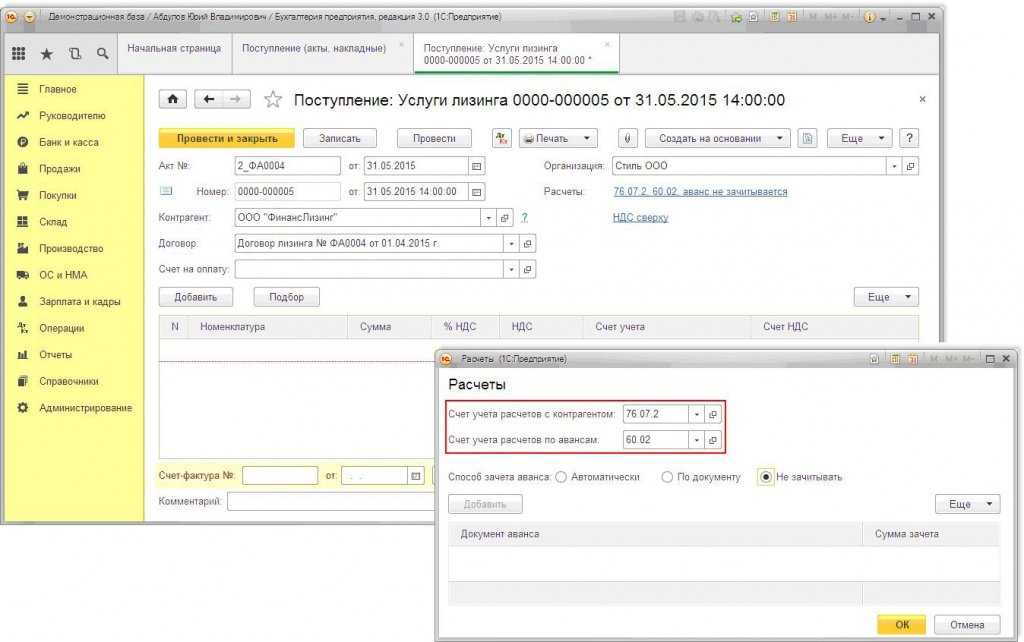Image resolution: width=1024 pixels, height=642 pixels.
Task: Open calendar for Акт date
Action: (477, 166)
